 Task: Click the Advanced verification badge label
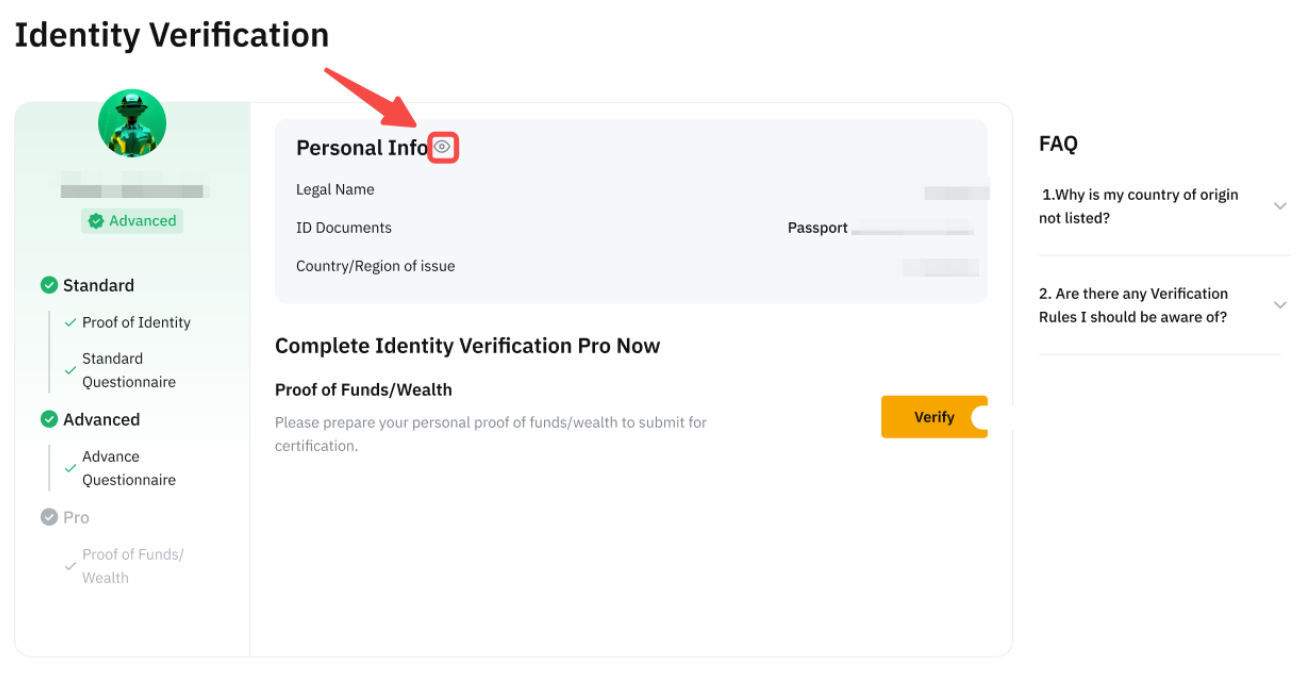[142, 221]
